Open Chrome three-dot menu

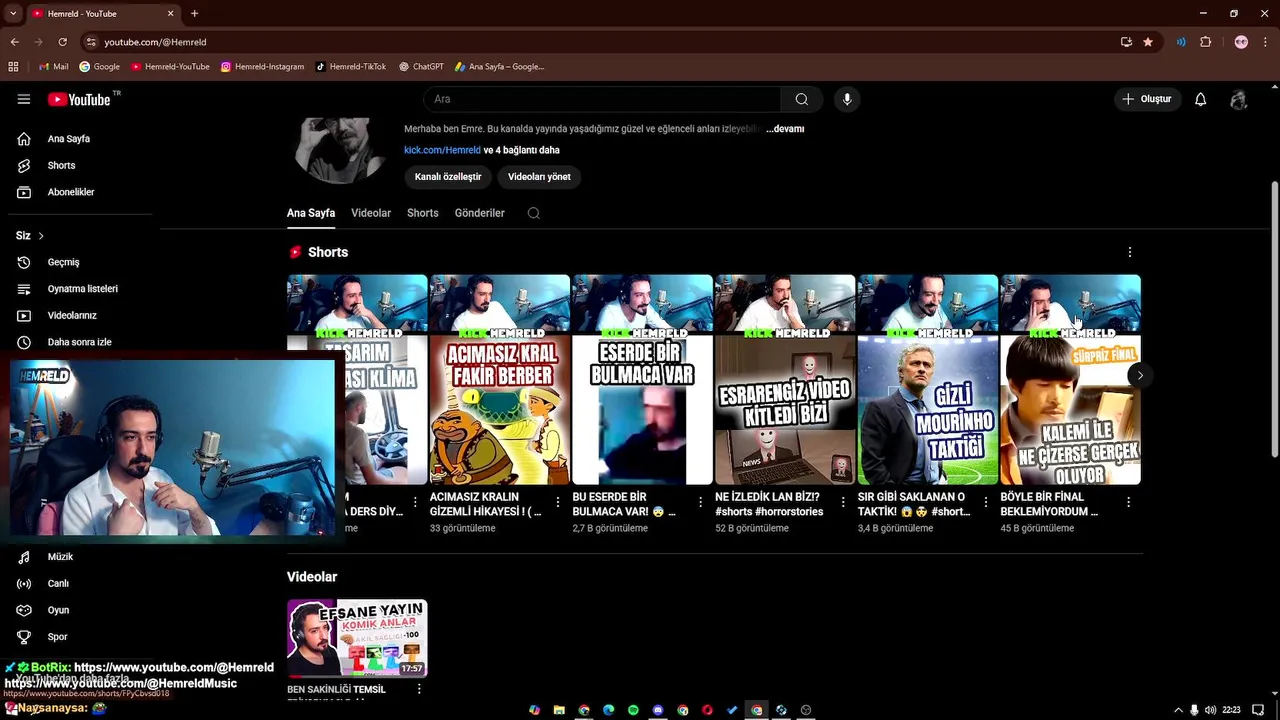click(x=1265, y=42)
